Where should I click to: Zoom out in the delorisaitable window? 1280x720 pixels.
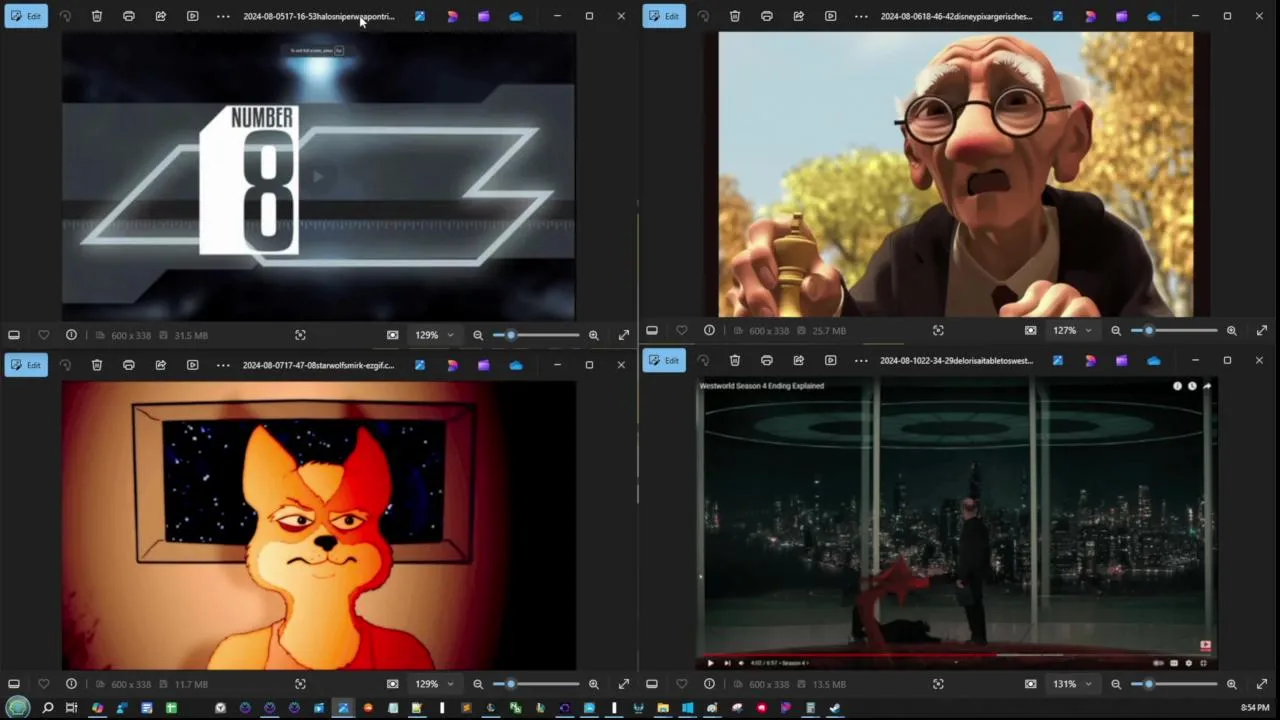click(1116, 684)
